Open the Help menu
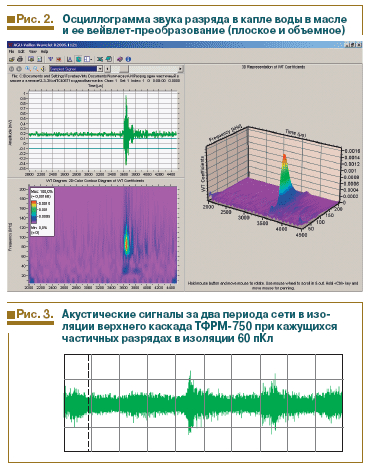Viewport: 371px width, 469px height. click(x=44, y=52)
